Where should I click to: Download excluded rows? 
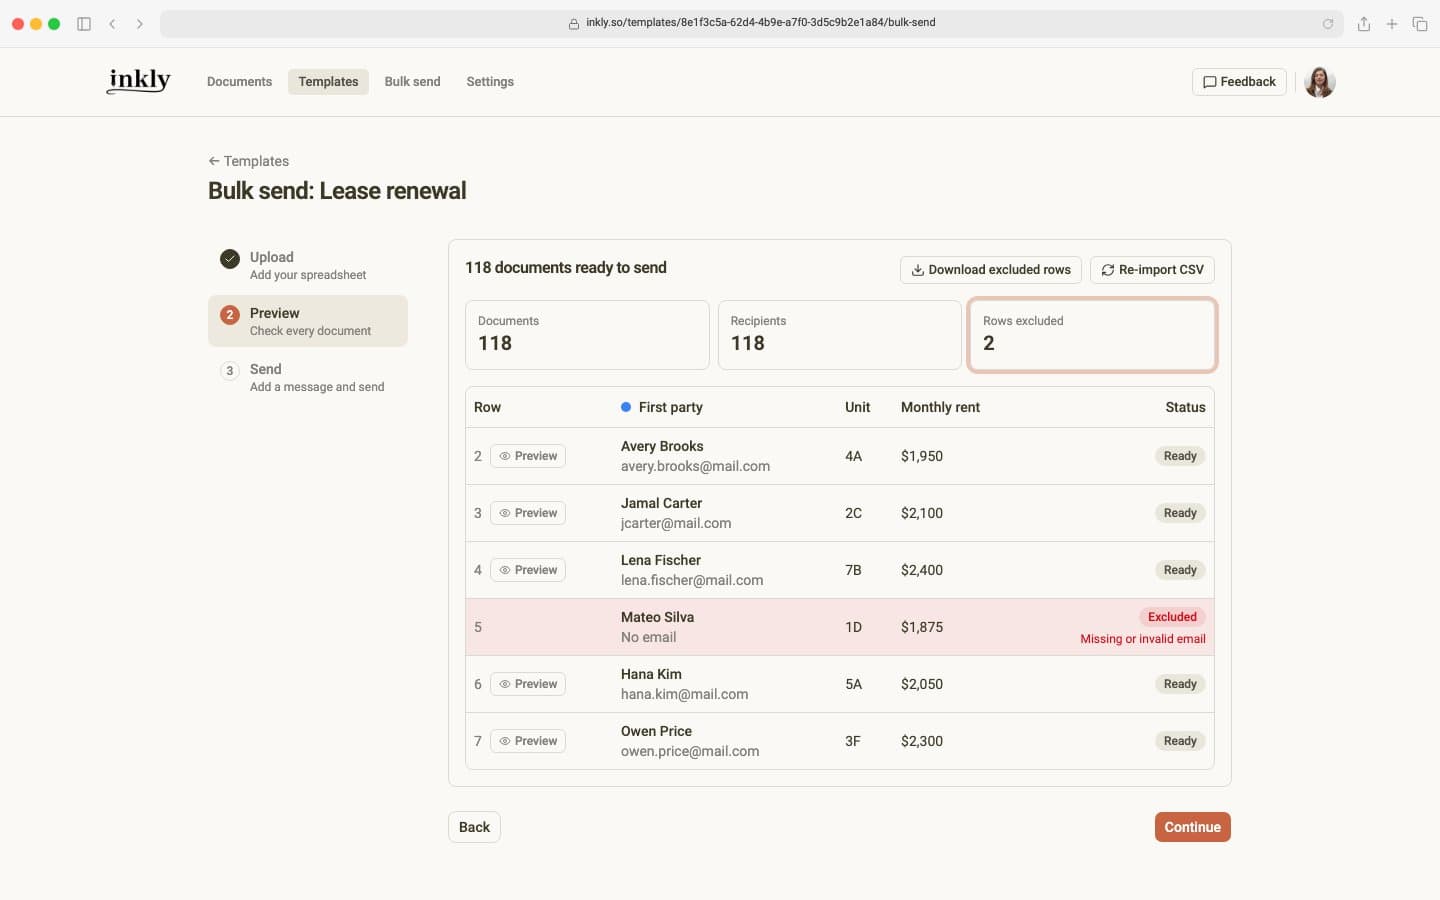(991, 270)
